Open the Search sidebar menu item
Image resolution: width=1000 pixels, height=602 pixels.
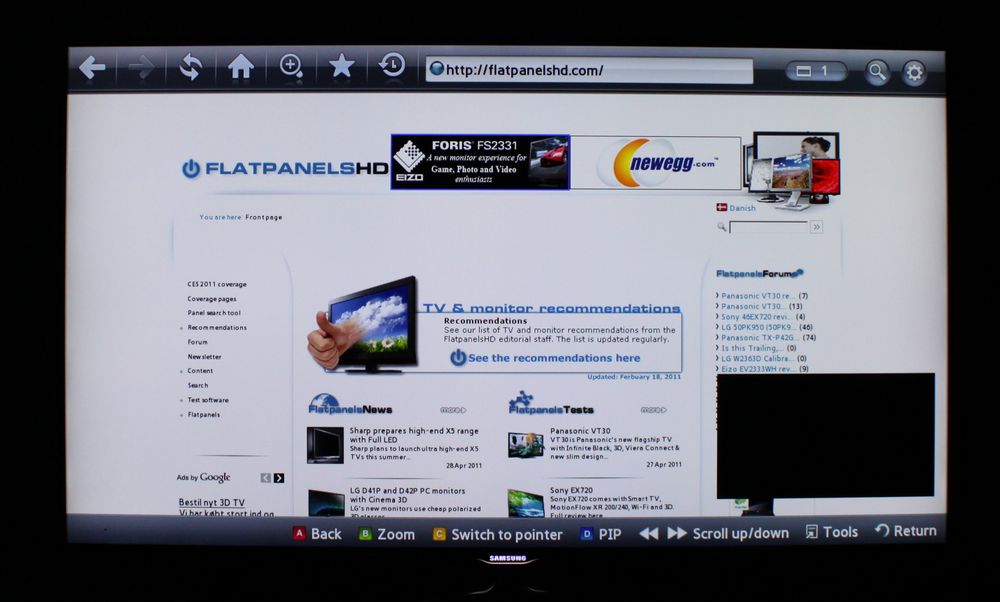pos(198,385)
